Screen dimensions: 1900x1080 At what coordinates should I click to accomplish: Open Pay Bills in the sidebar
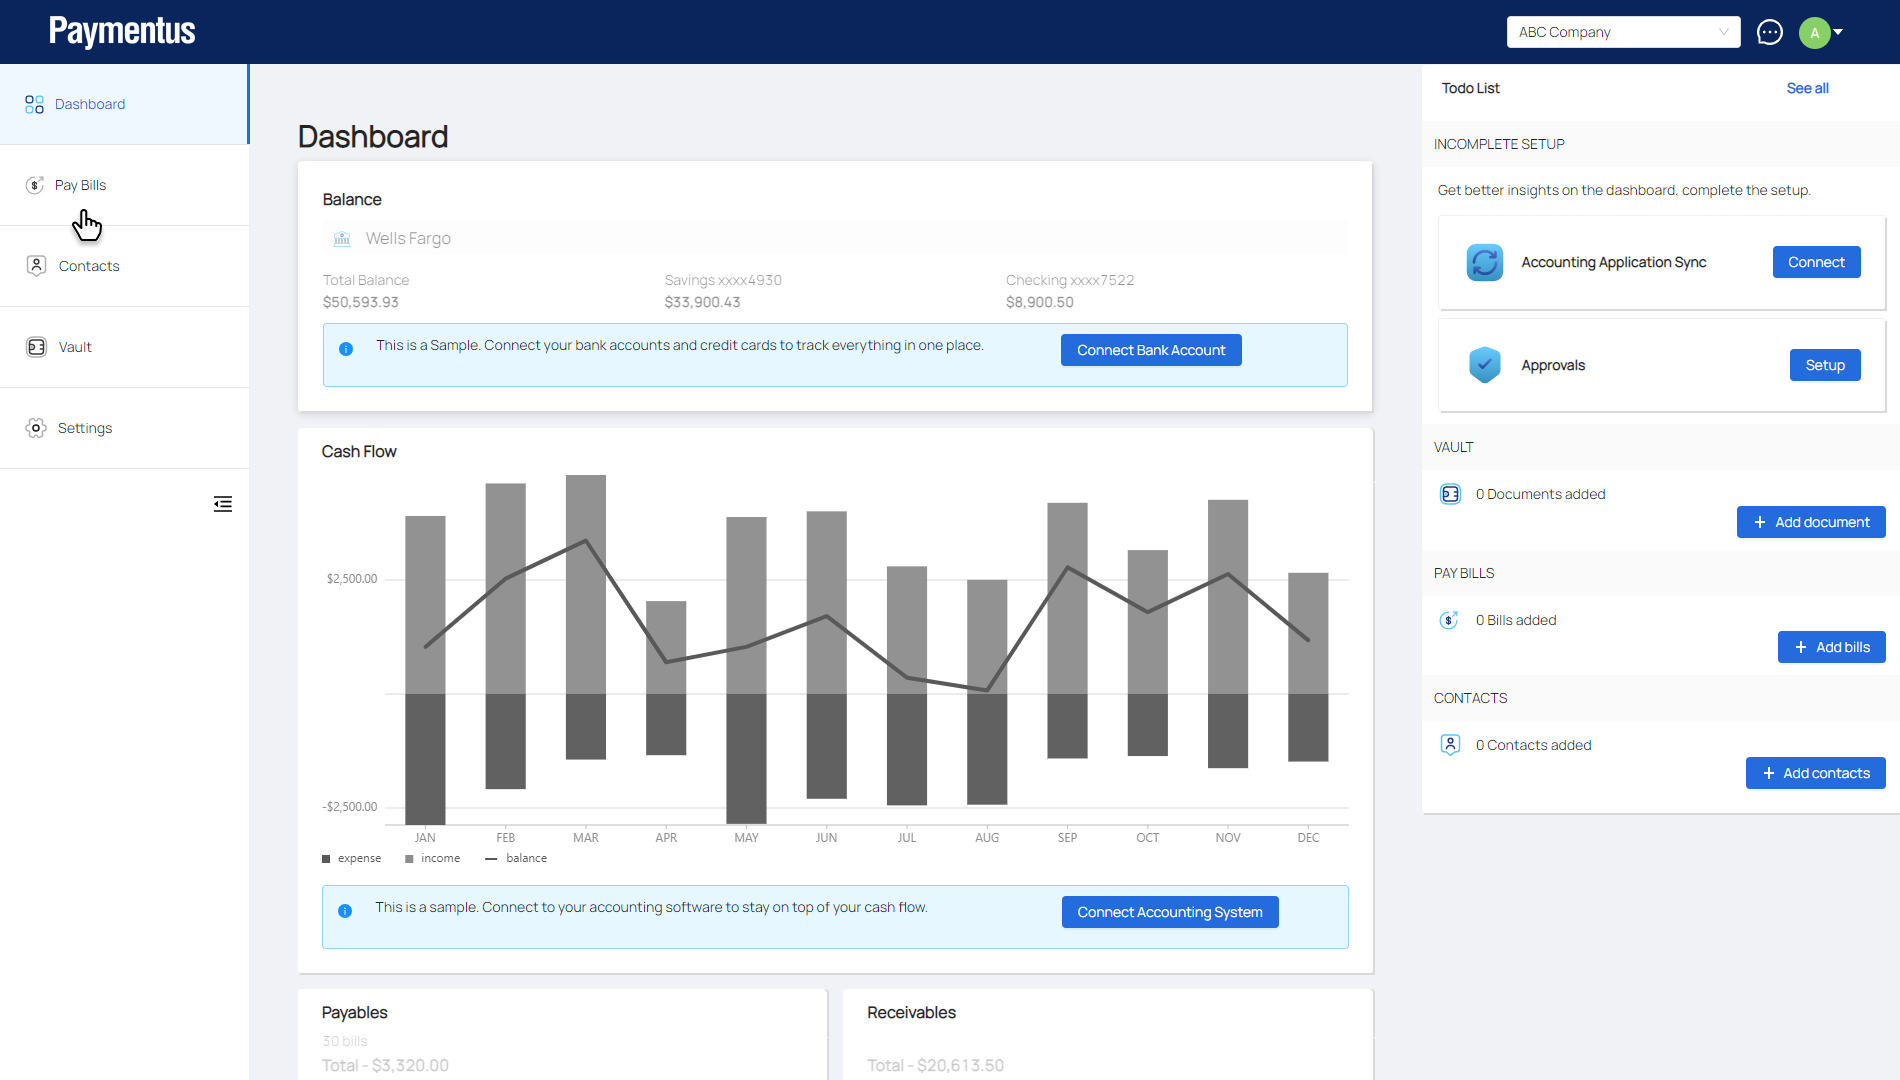pyautogui.click(x=80, y=185)
